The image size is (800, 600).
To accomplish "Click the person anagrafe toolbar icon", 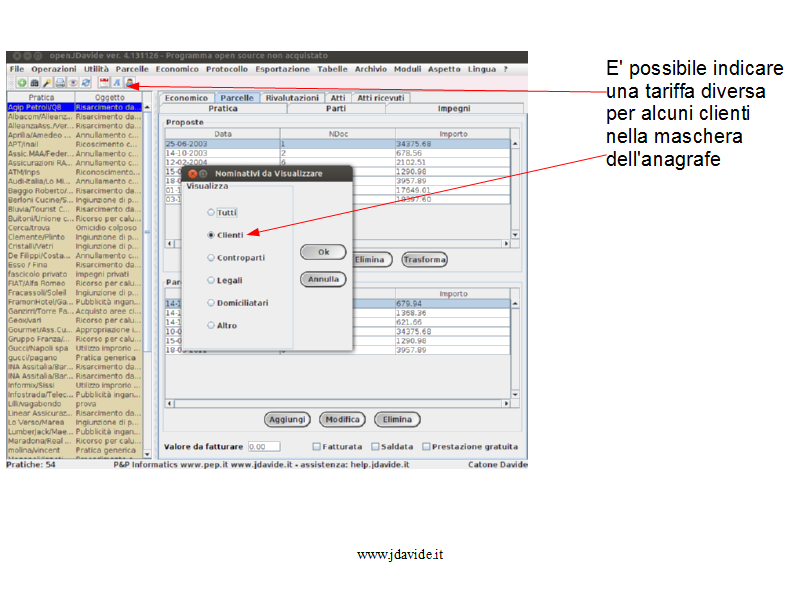I will click(x=130, y=83).
